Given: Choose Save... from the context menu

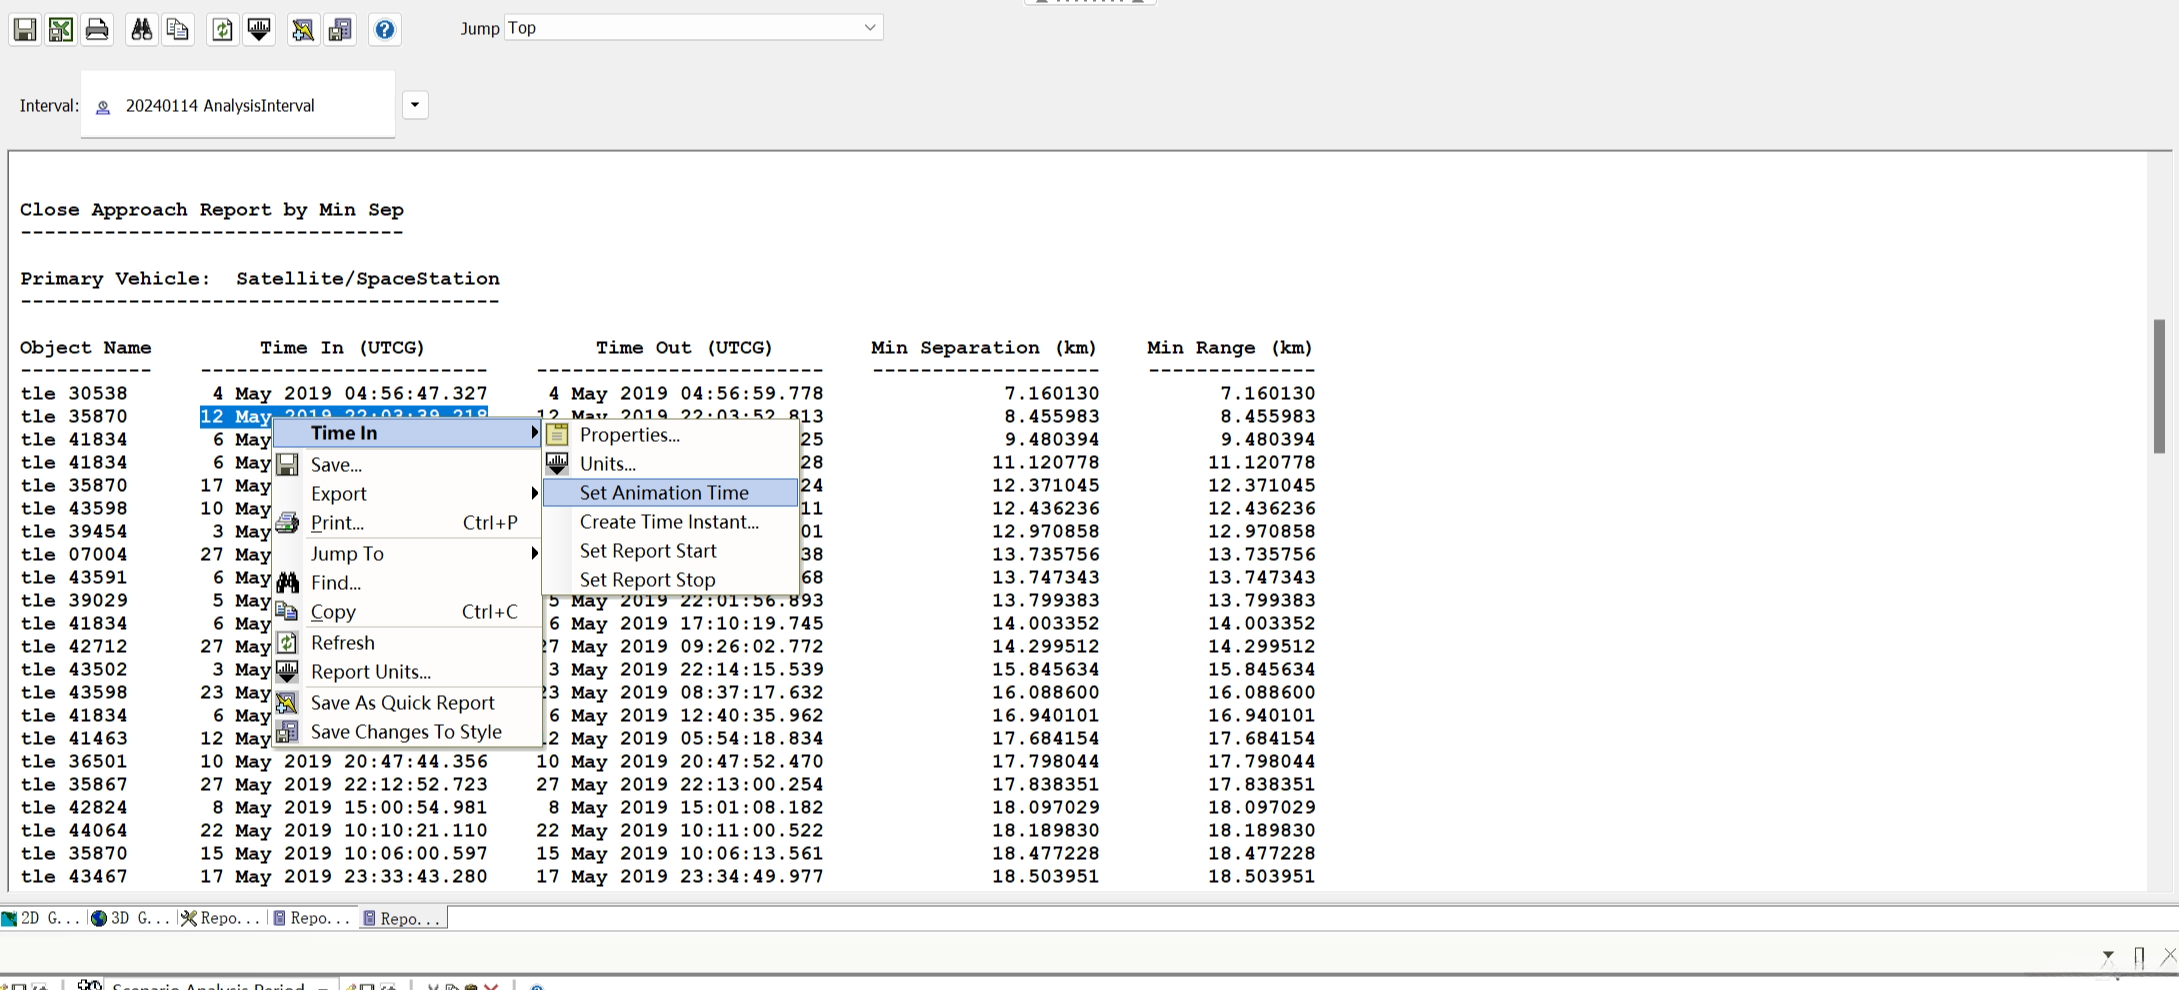Looking at the screenshot, I should click(407, 465).
